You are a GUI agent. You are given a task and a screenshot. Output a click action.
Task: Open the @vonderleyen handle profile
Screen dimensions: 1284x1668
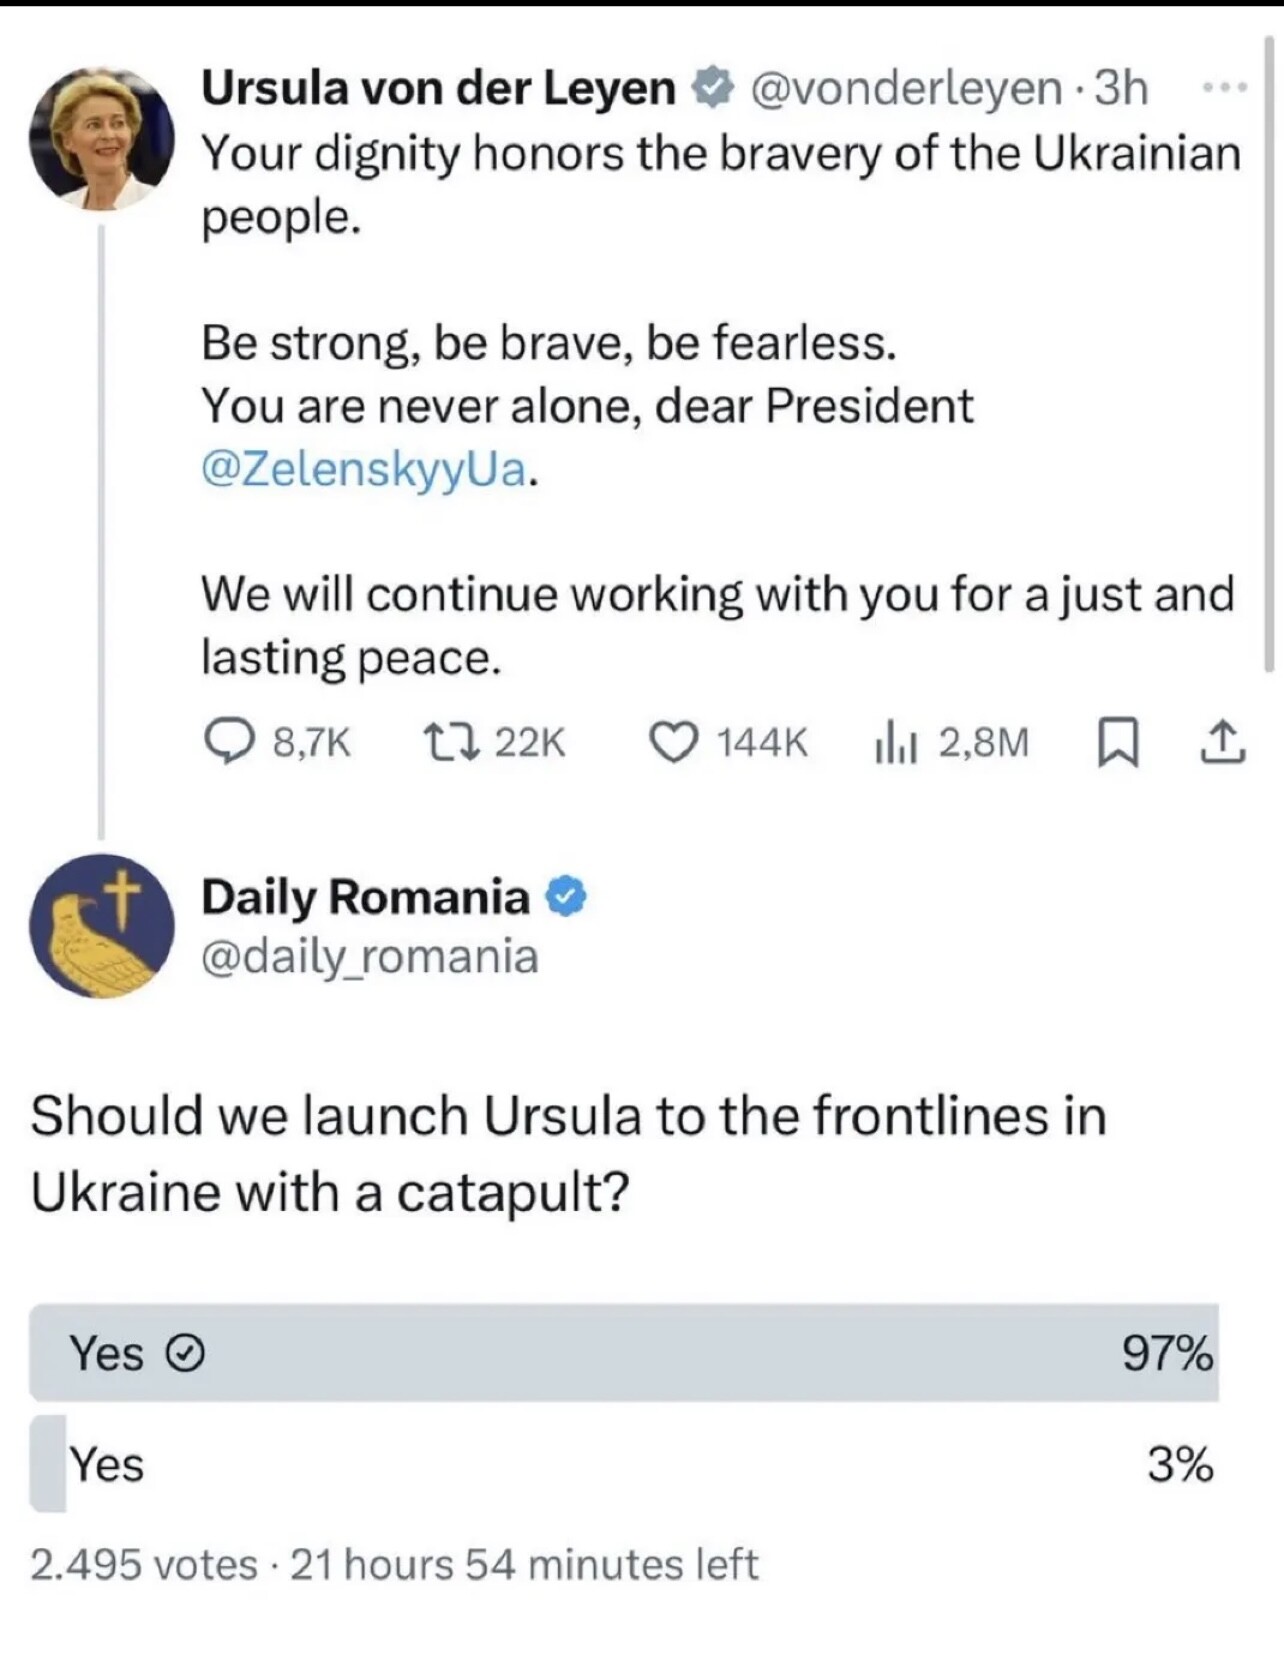[905, 88]
